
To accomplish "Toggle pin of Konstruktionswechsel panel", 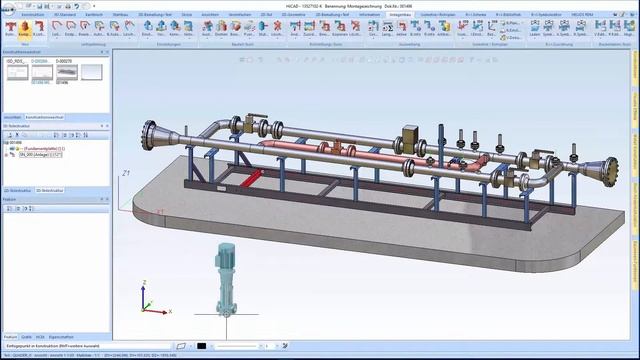I will coord(102,52).
